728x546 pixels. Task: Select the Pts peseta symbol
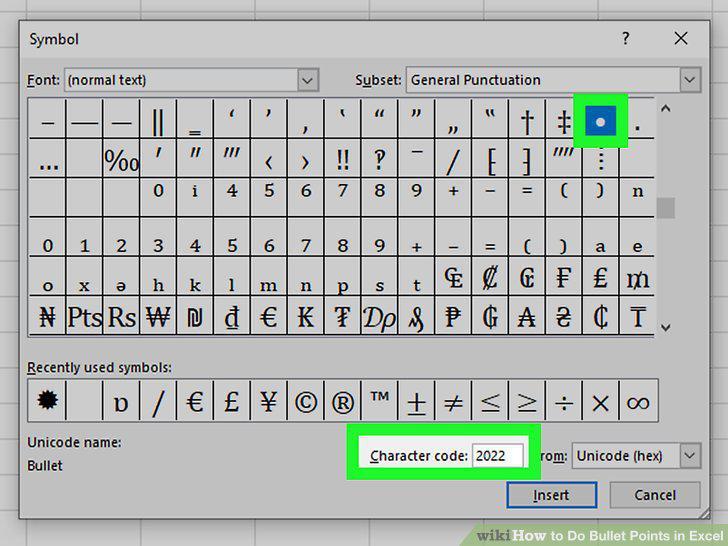click(84, 316)
